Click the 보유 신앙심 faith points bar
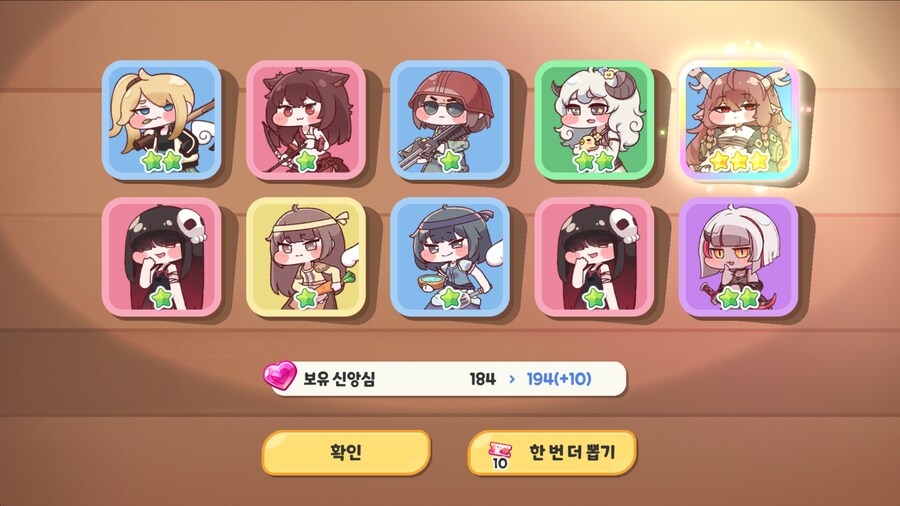The width and height of the screenshot is (900, 506). [x=447, y=379]
